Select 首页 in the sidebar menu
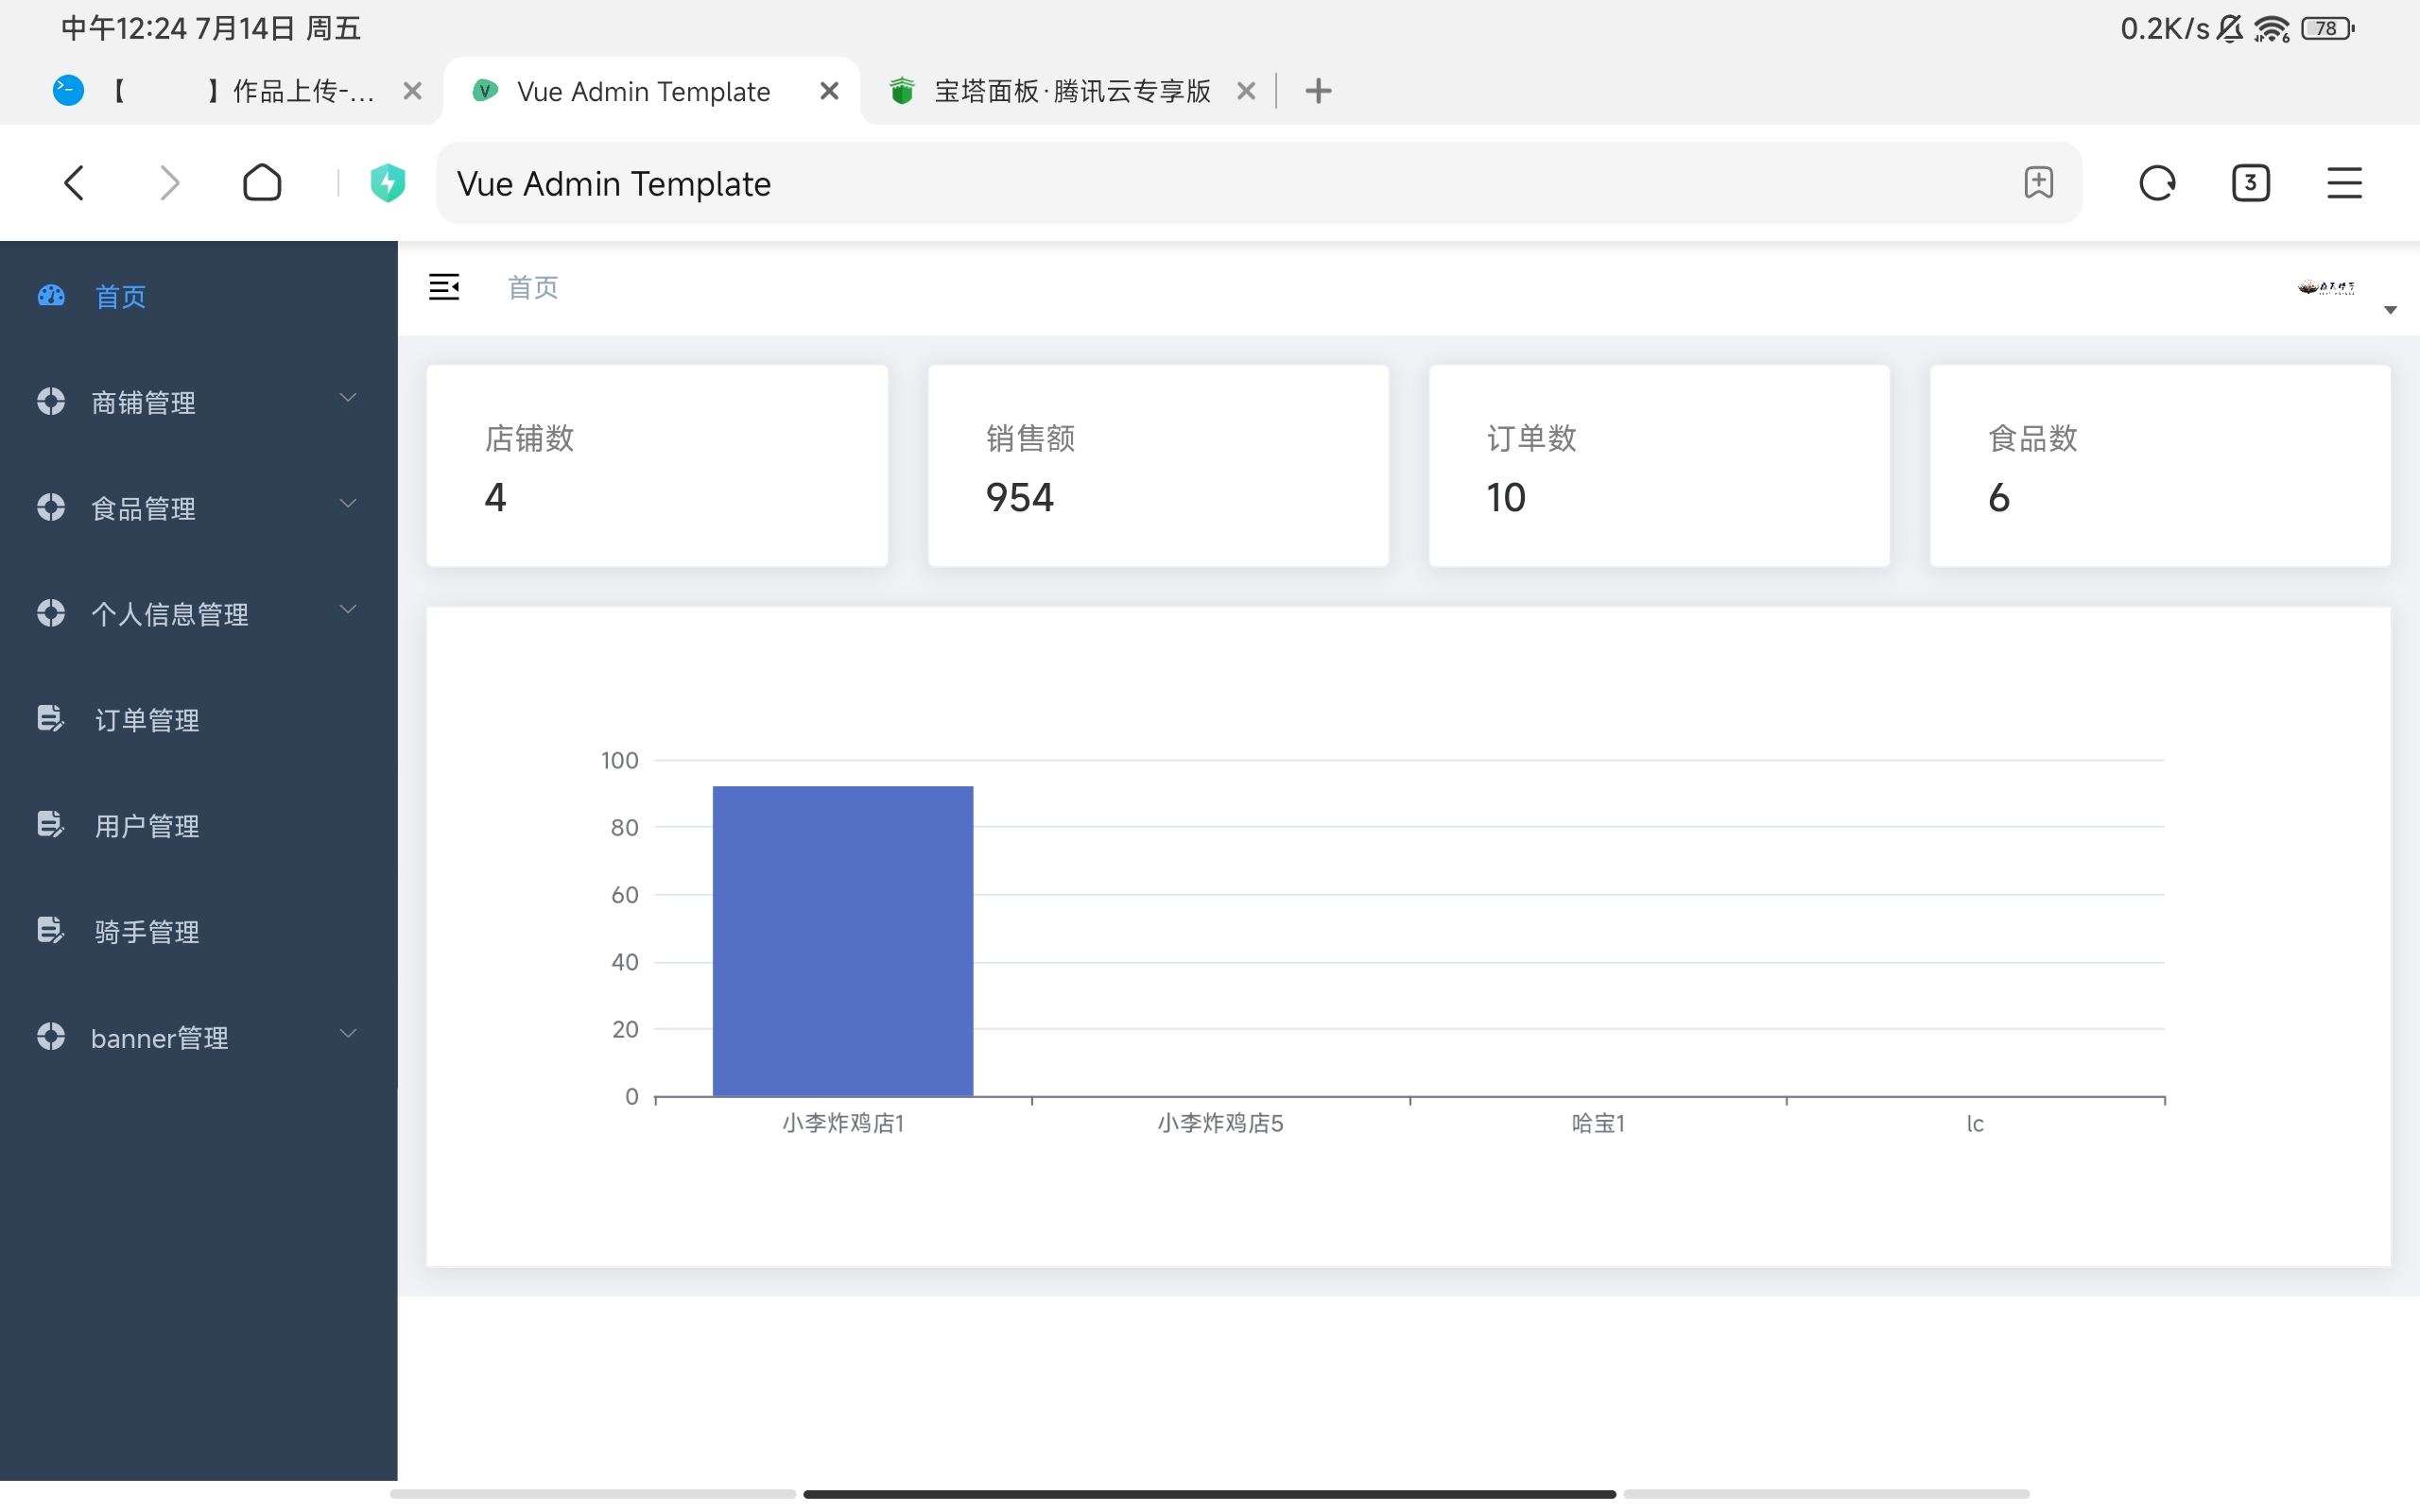Screen dimensions: 2420x1512 click(x=198, y=295)
